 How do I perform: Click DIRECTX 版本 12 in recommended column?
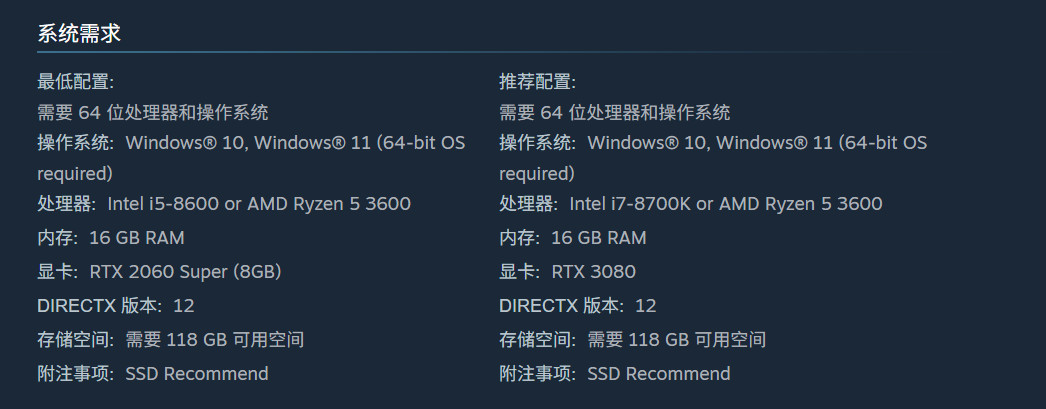coord(577,306)
